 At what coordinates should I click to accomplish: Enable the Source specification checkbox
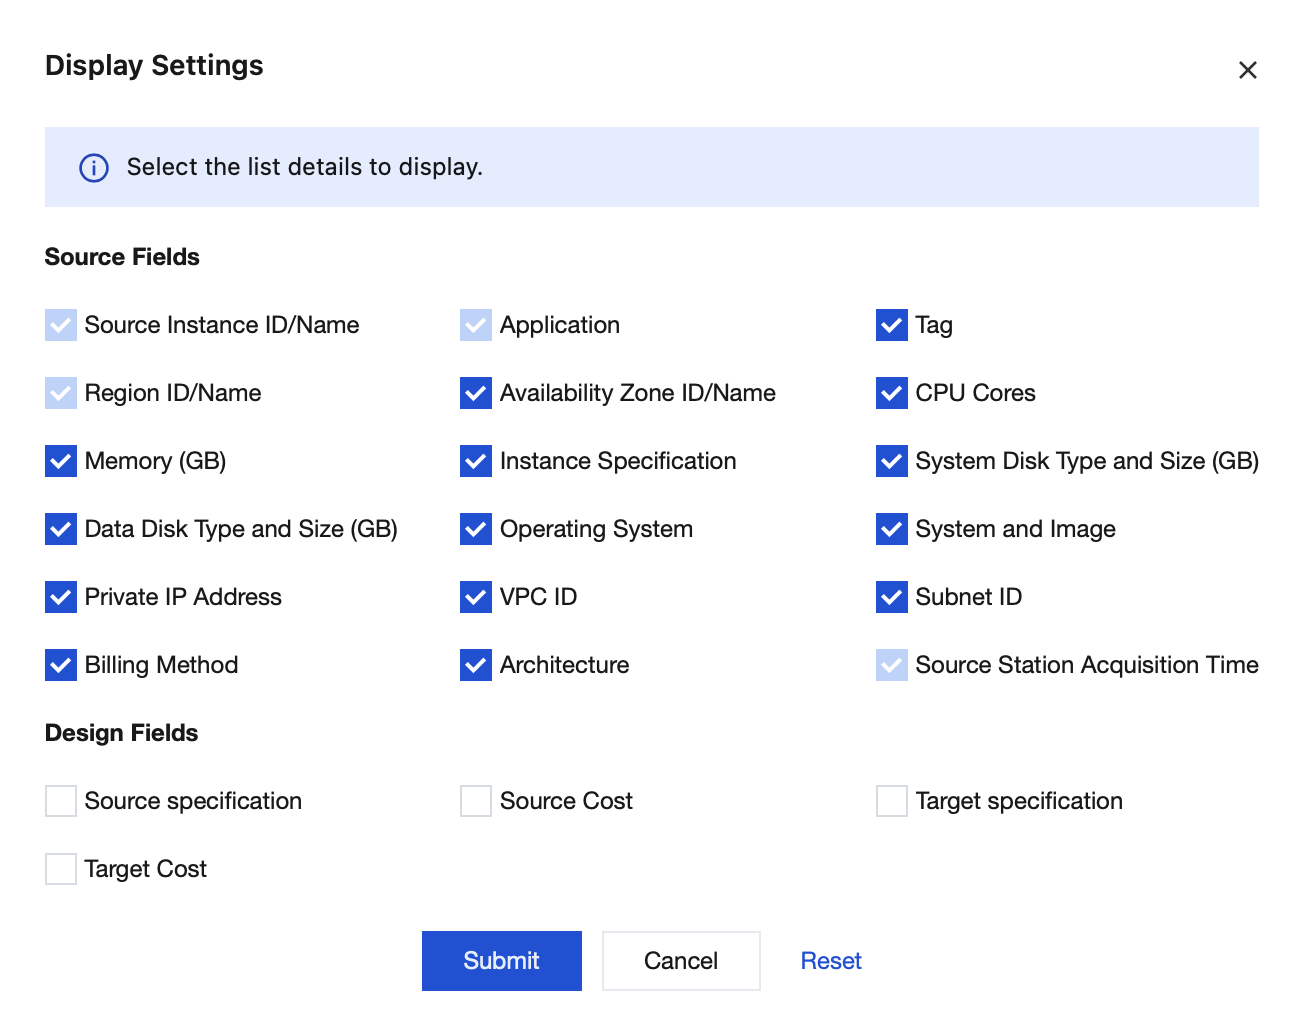click(61, 801)
